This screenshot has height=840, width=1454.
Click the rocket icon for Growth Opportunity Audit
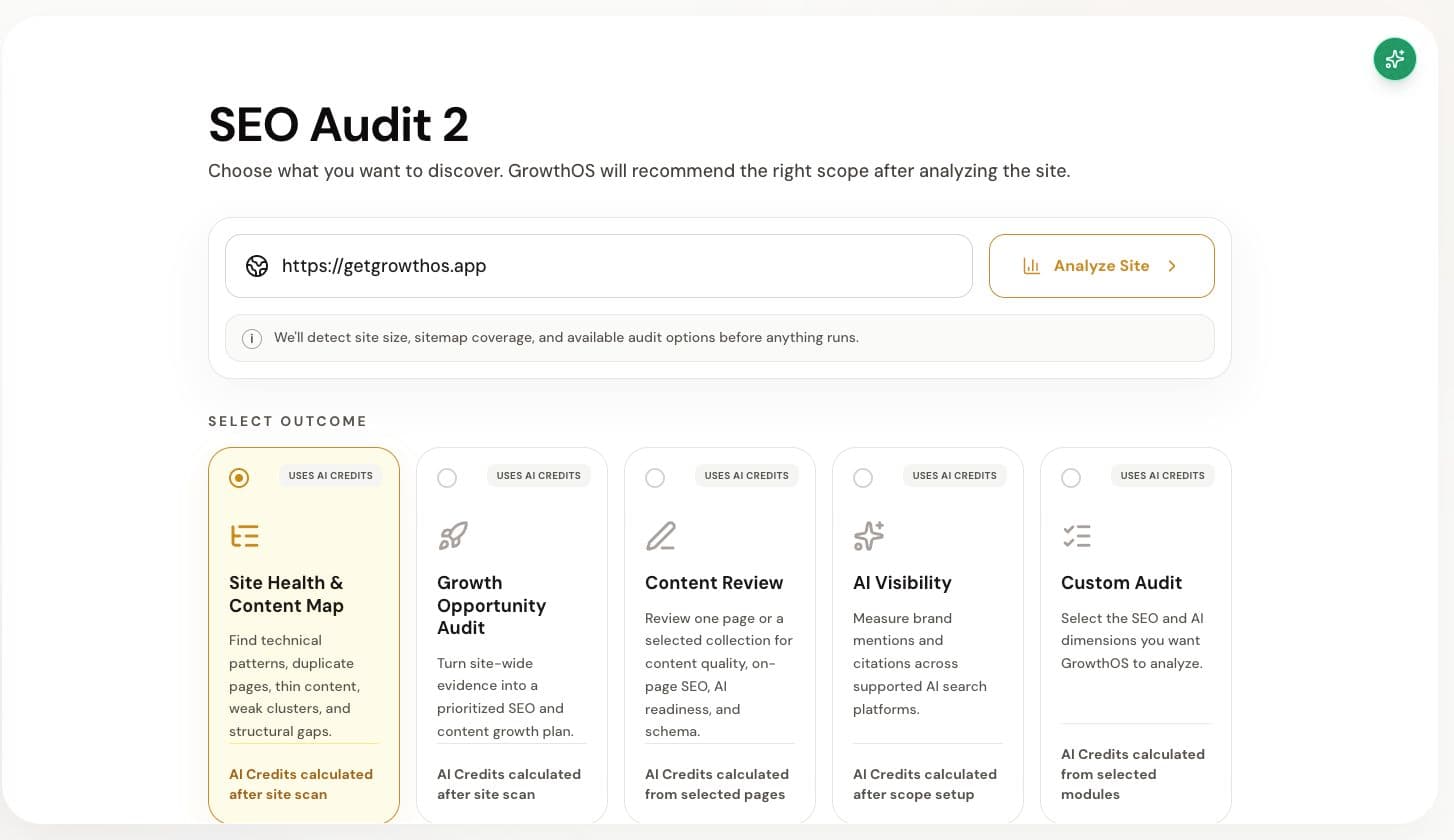452,536
